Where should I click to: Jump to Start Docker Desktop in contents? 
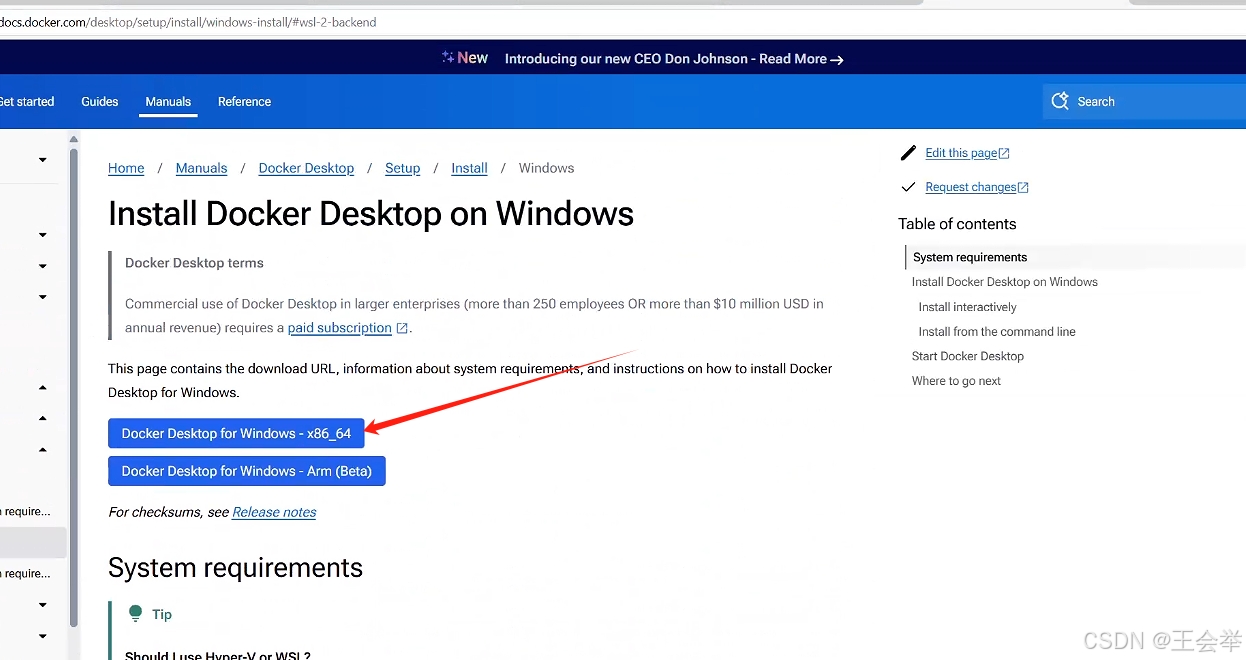pyautogui.click(x=968, y=356)
